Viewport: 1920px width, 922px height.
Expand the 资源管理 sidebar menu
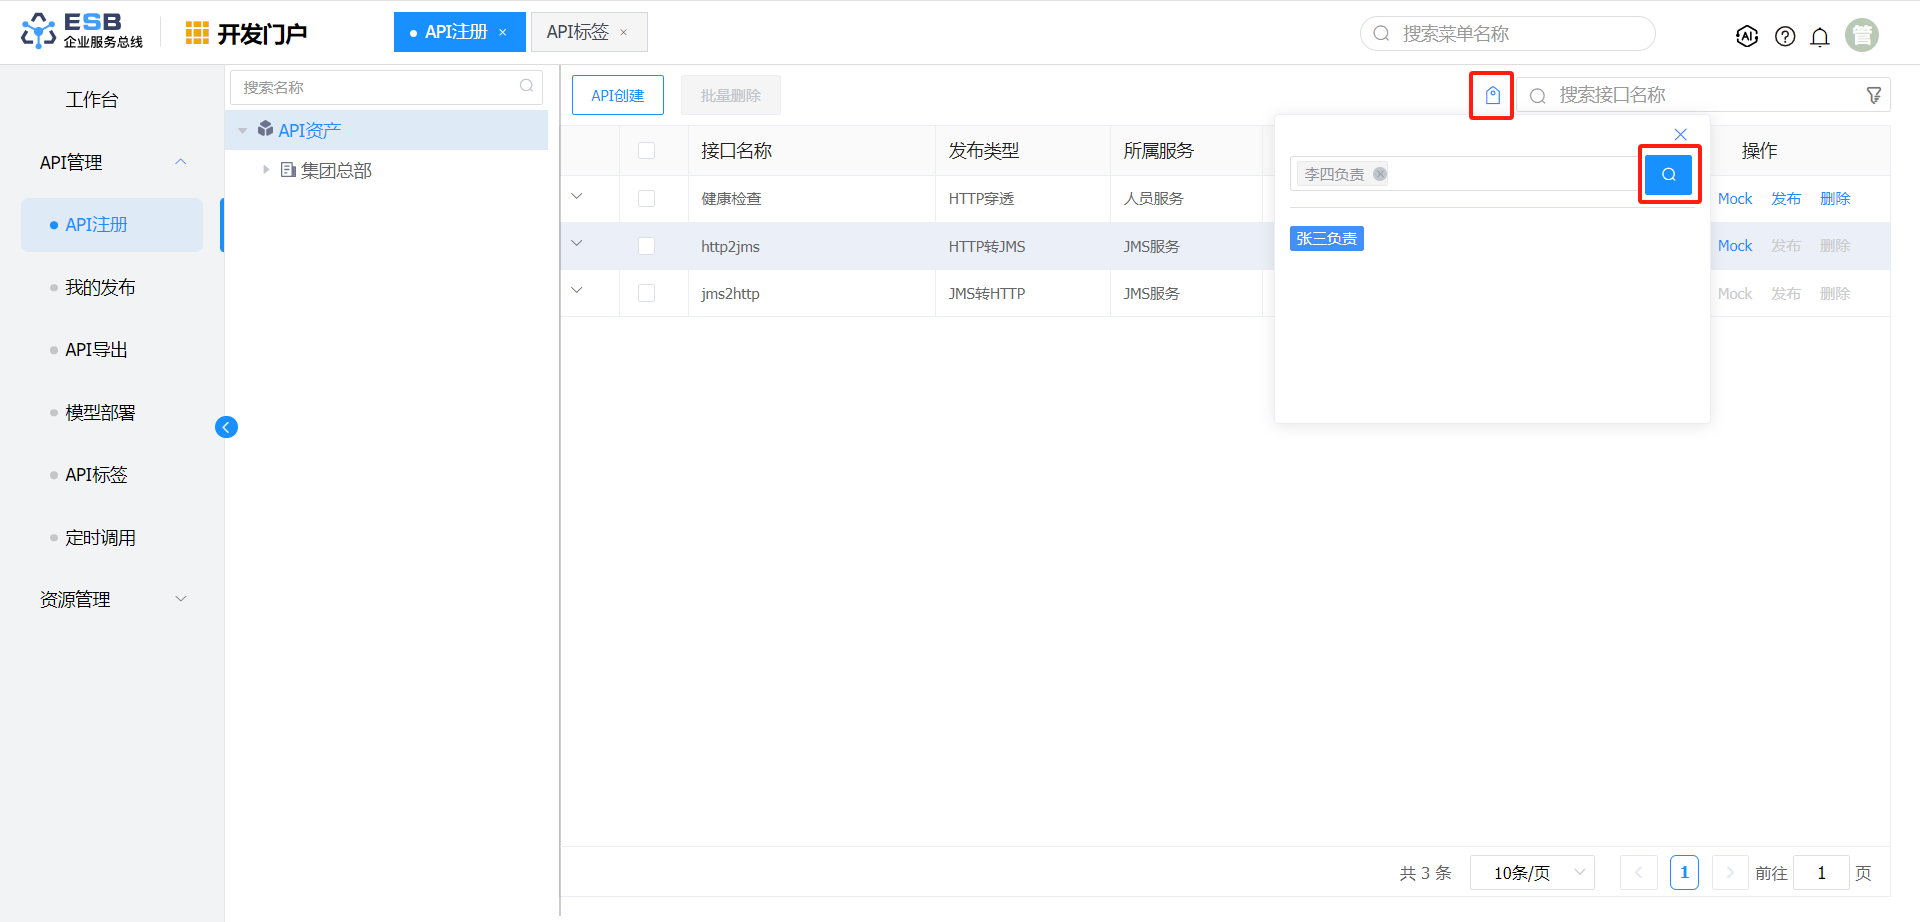112,599
